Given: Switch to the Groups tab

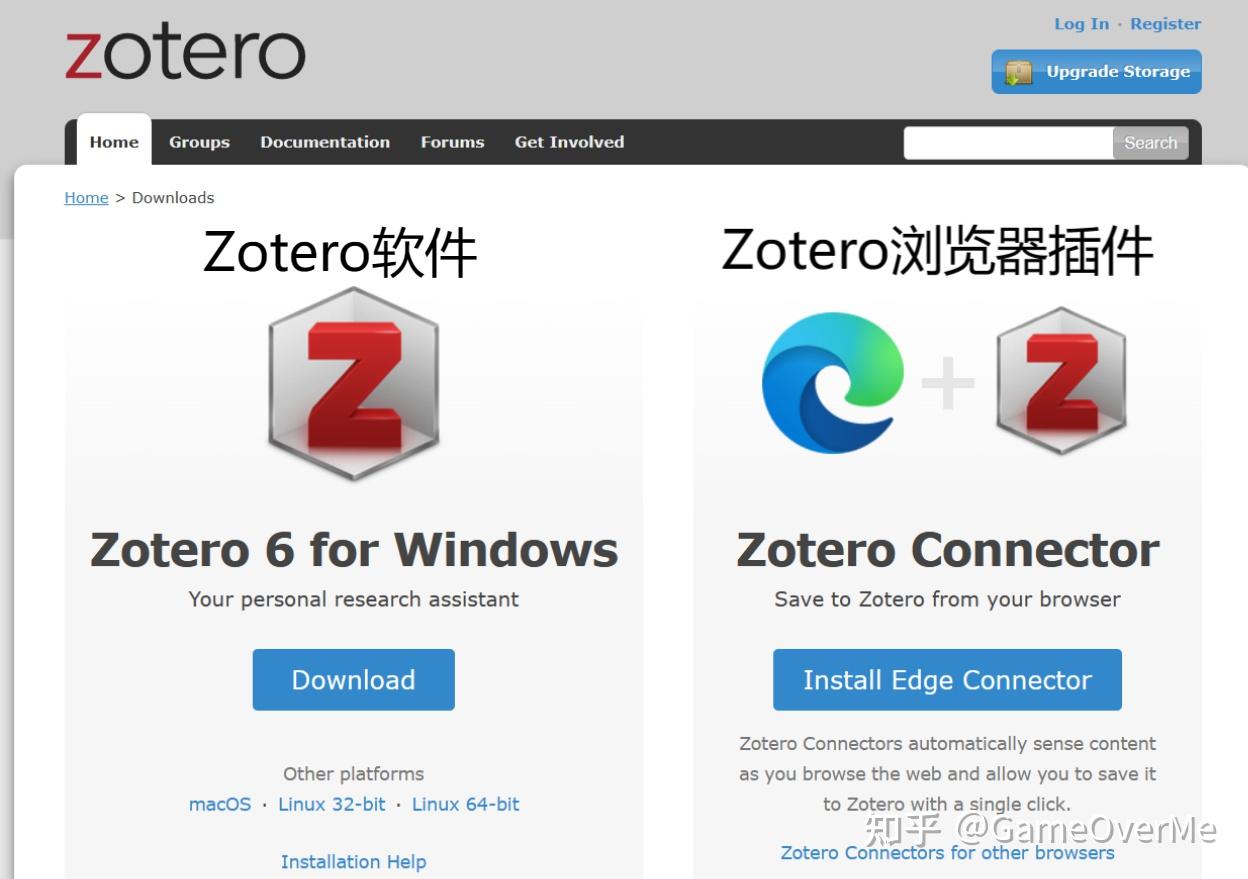Looking at the screenshot, I should (x=199, y=142).
